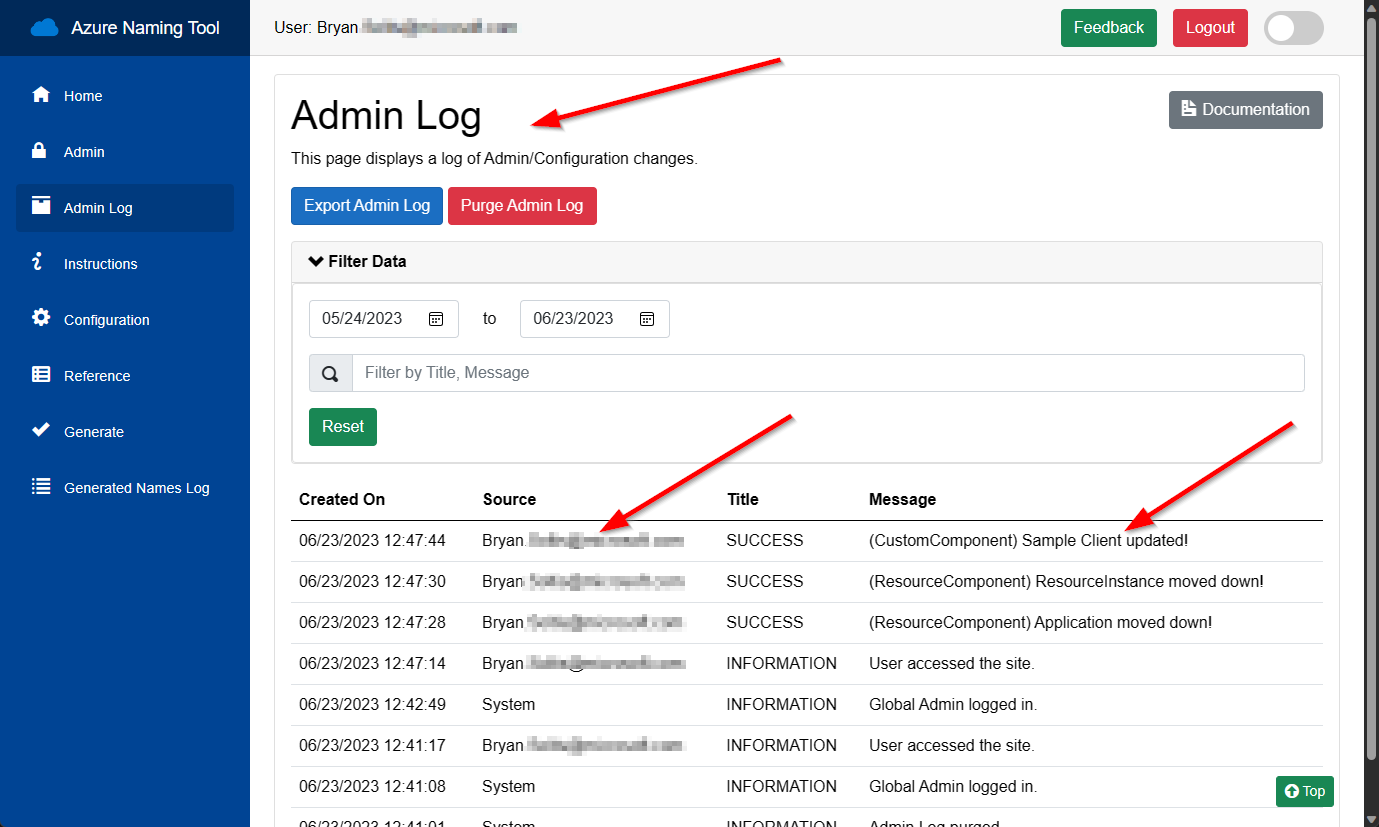
Task: Click the Reset filter button
Action: pyautogui.click(x=343, y=427)
